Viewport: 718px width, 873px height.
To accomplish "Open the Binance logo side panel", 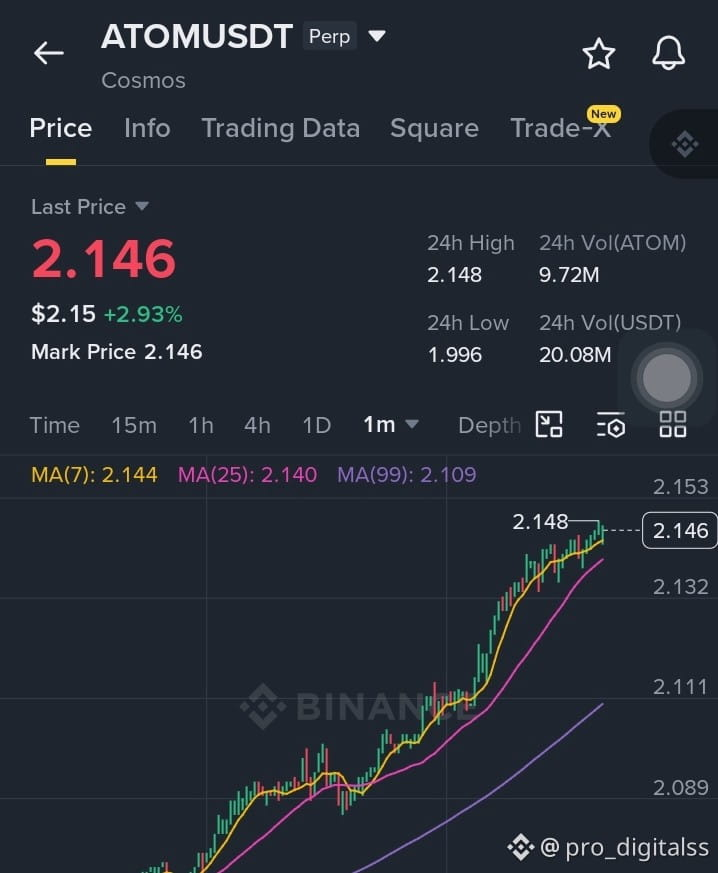I will tap(685, 145).
